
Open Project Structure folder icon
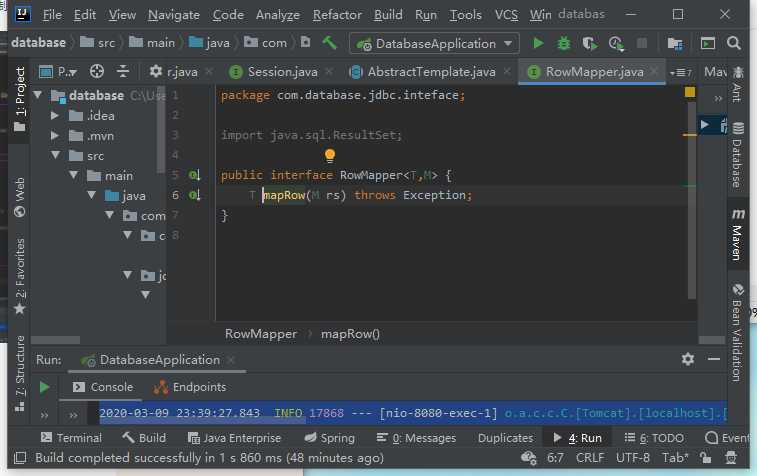pos(674,44)
